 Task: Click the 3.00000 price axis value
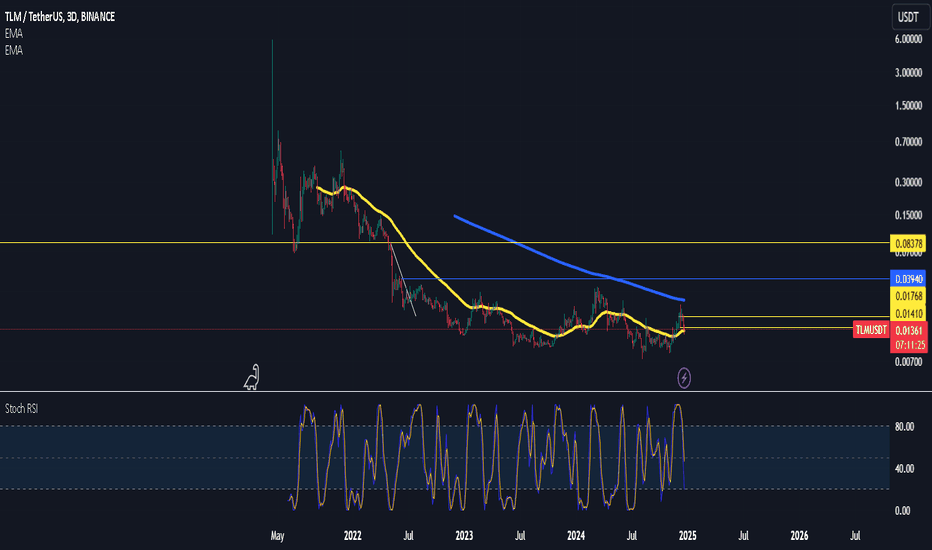point(909,73)
